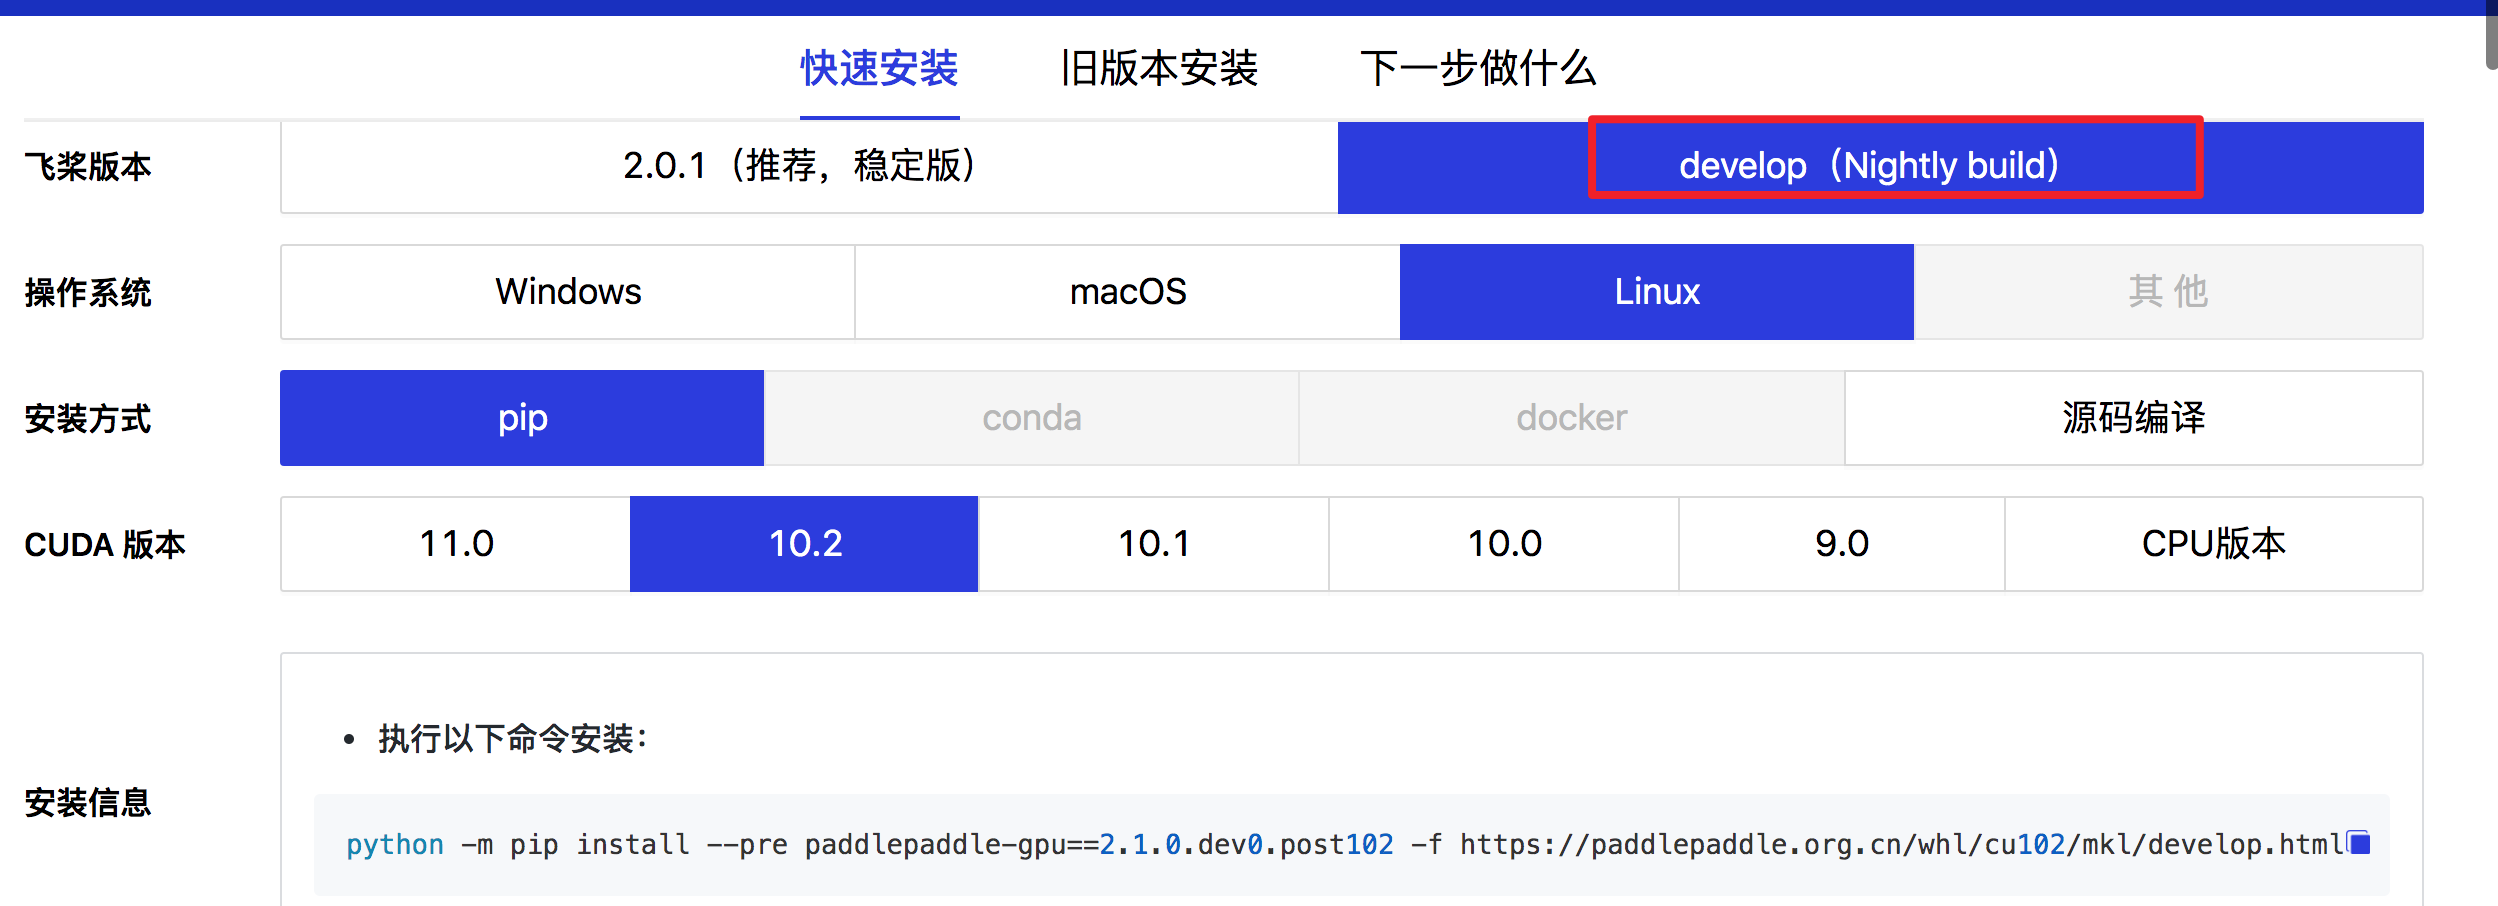Choose Windows as the operating system
The width and height of the screenshot is (2498, 906).
[x=567, y=291]
